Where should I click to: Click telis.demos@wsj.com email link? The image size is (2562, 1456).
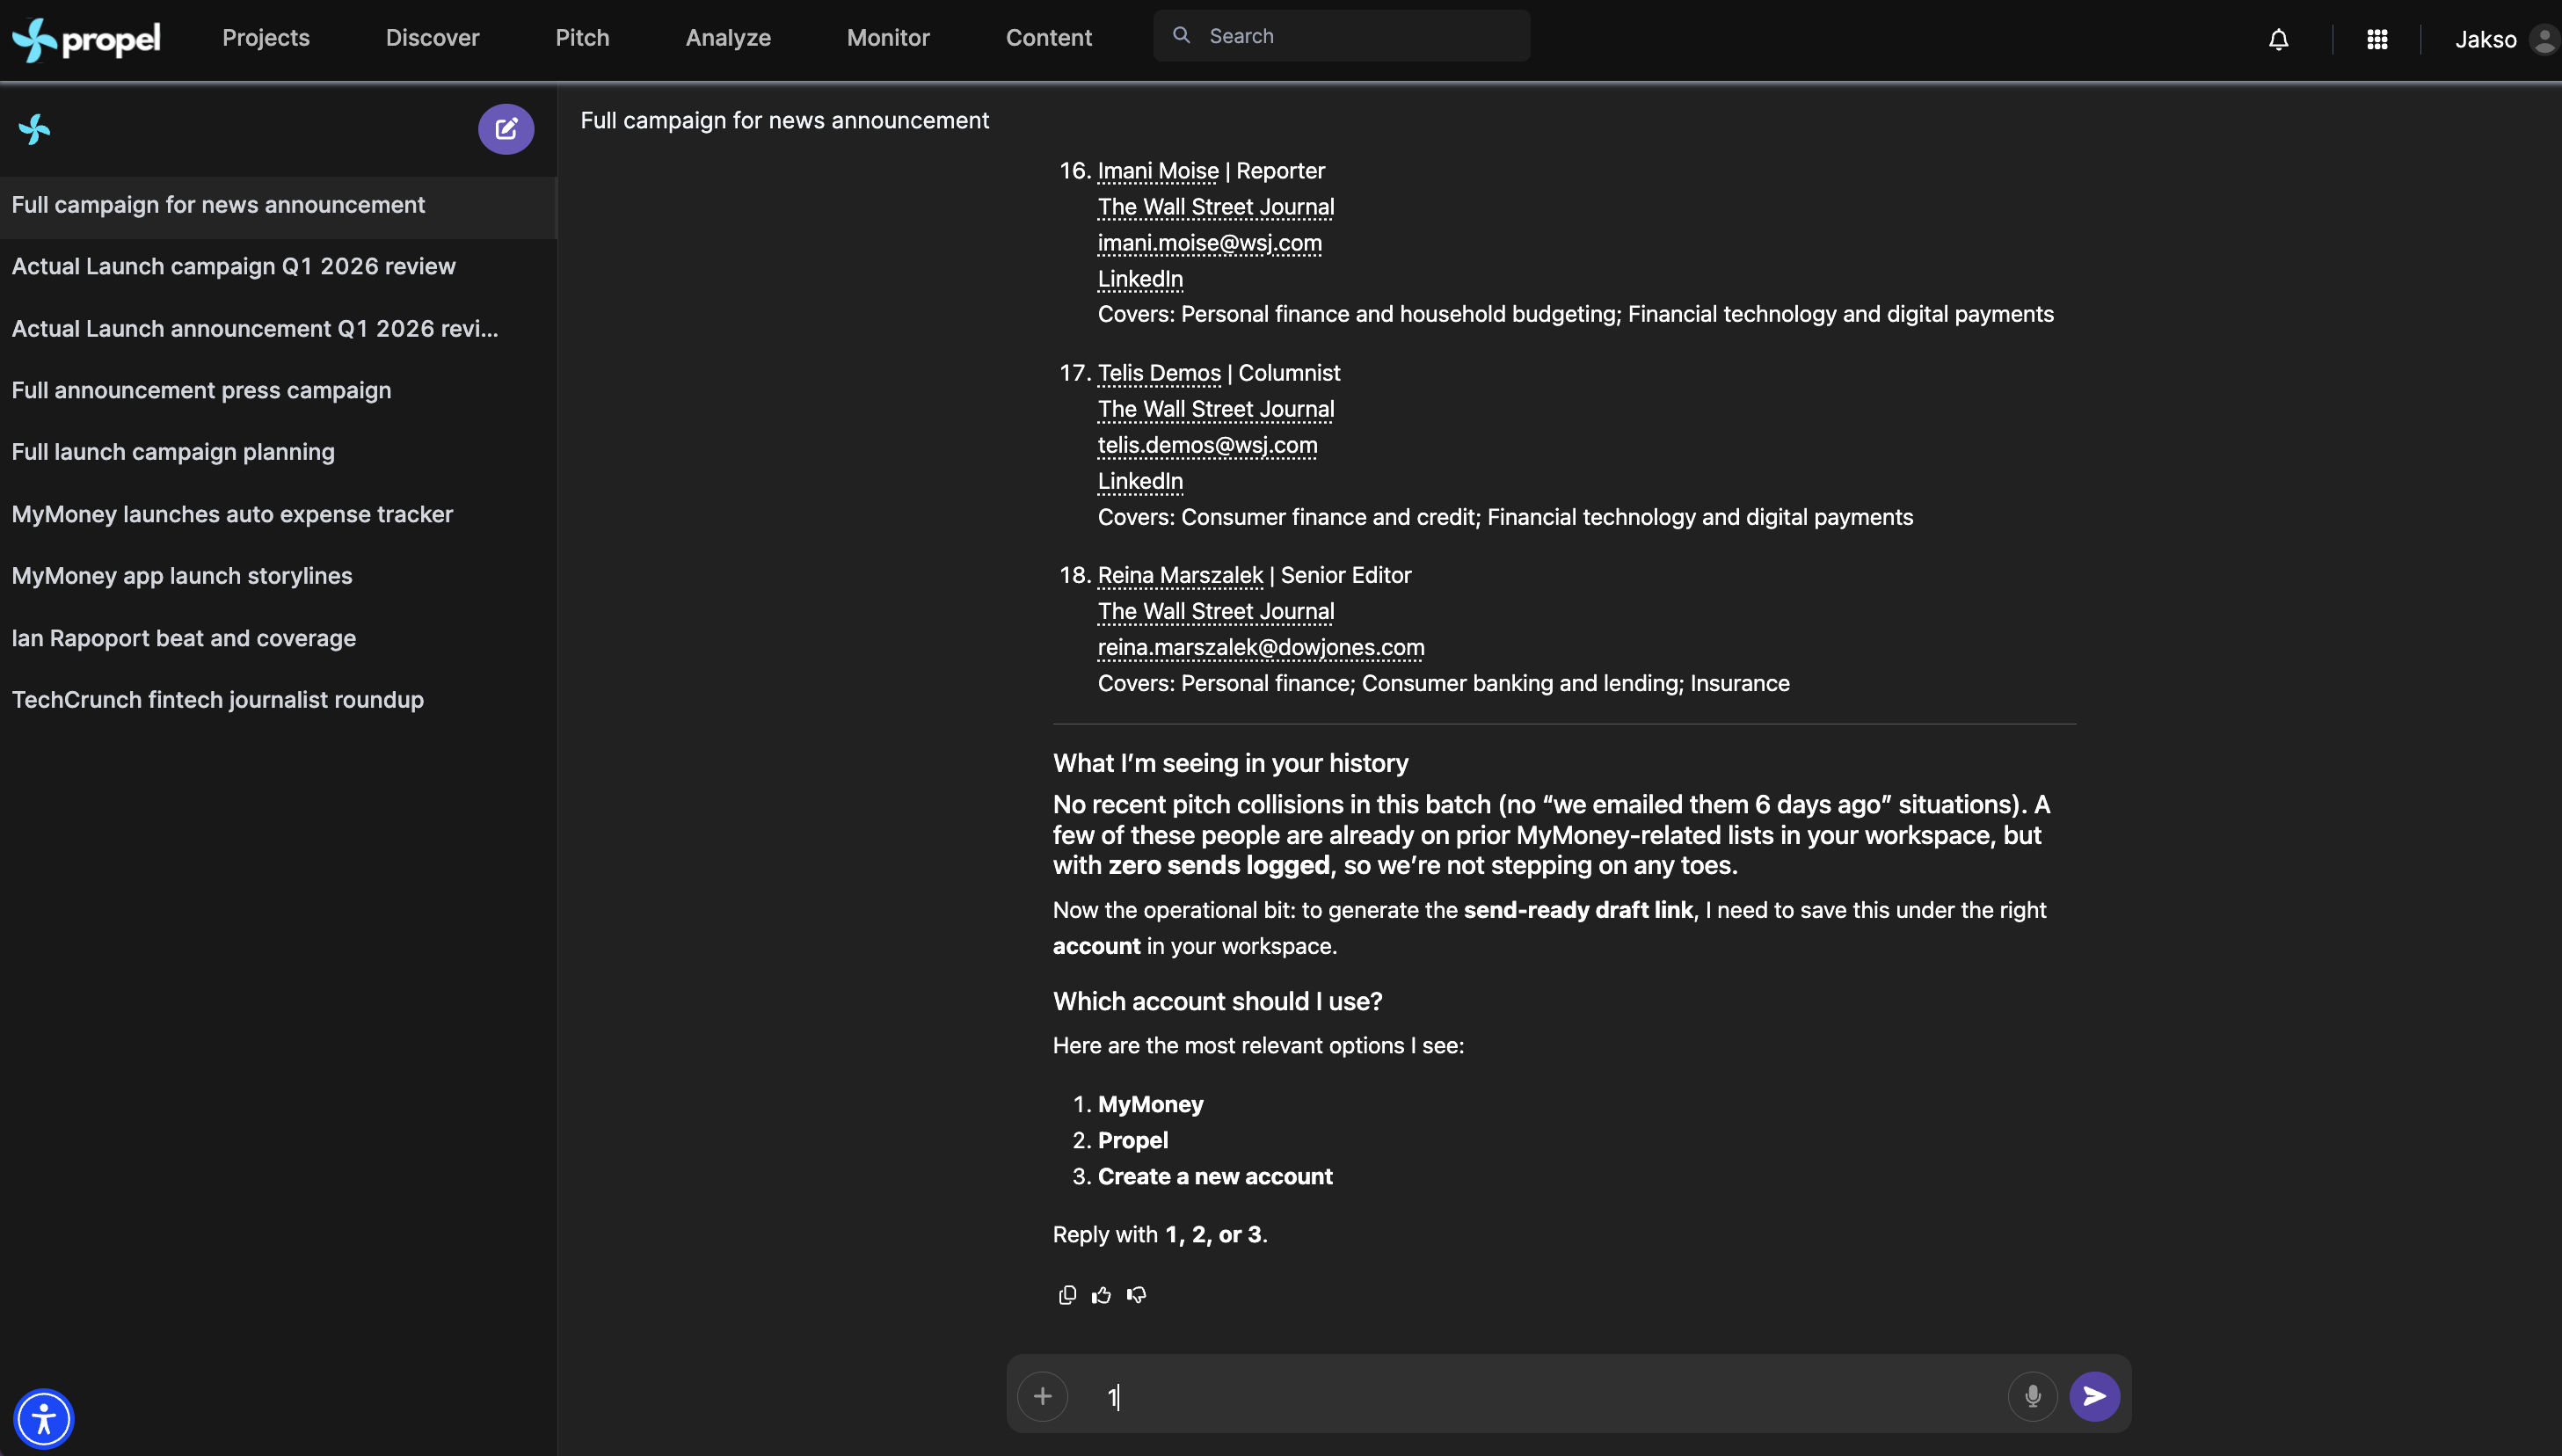point(1207,445)
